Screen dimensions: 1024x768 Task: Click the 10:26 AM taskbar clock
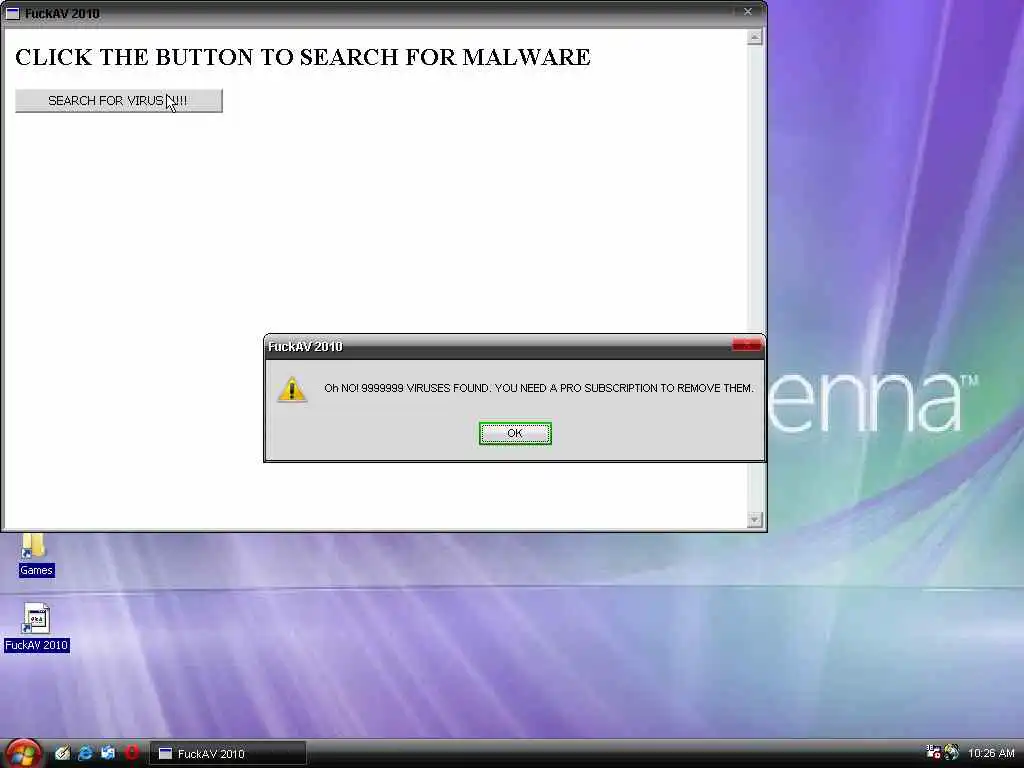click(x=991, y=753)
